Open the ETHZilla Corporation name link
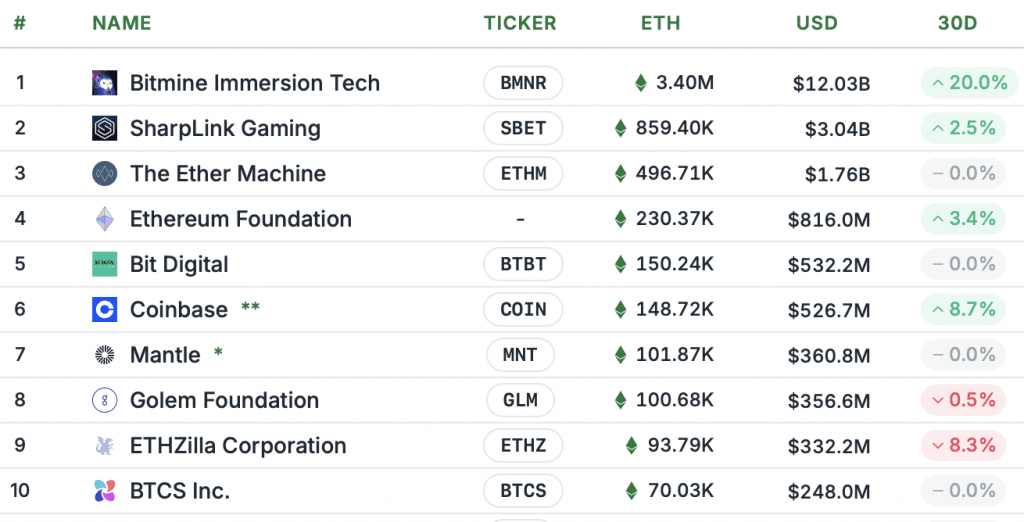Viewport: 1024px width, 522px height. 238,446
